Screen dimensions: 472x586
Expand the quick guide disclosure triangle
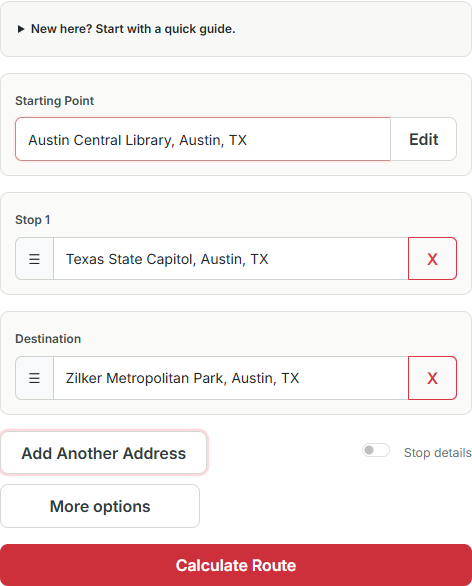pos(21,29)
